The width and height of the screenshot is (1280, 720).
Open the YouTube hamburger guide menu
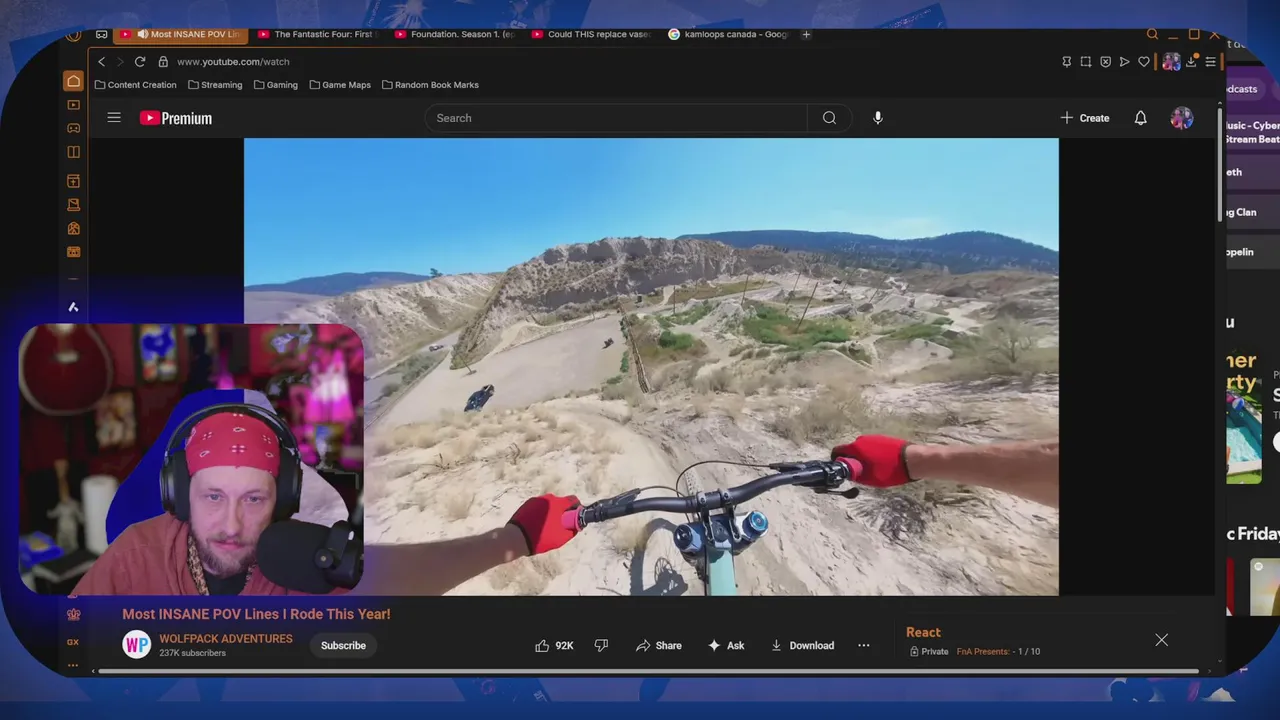(114, 118)
